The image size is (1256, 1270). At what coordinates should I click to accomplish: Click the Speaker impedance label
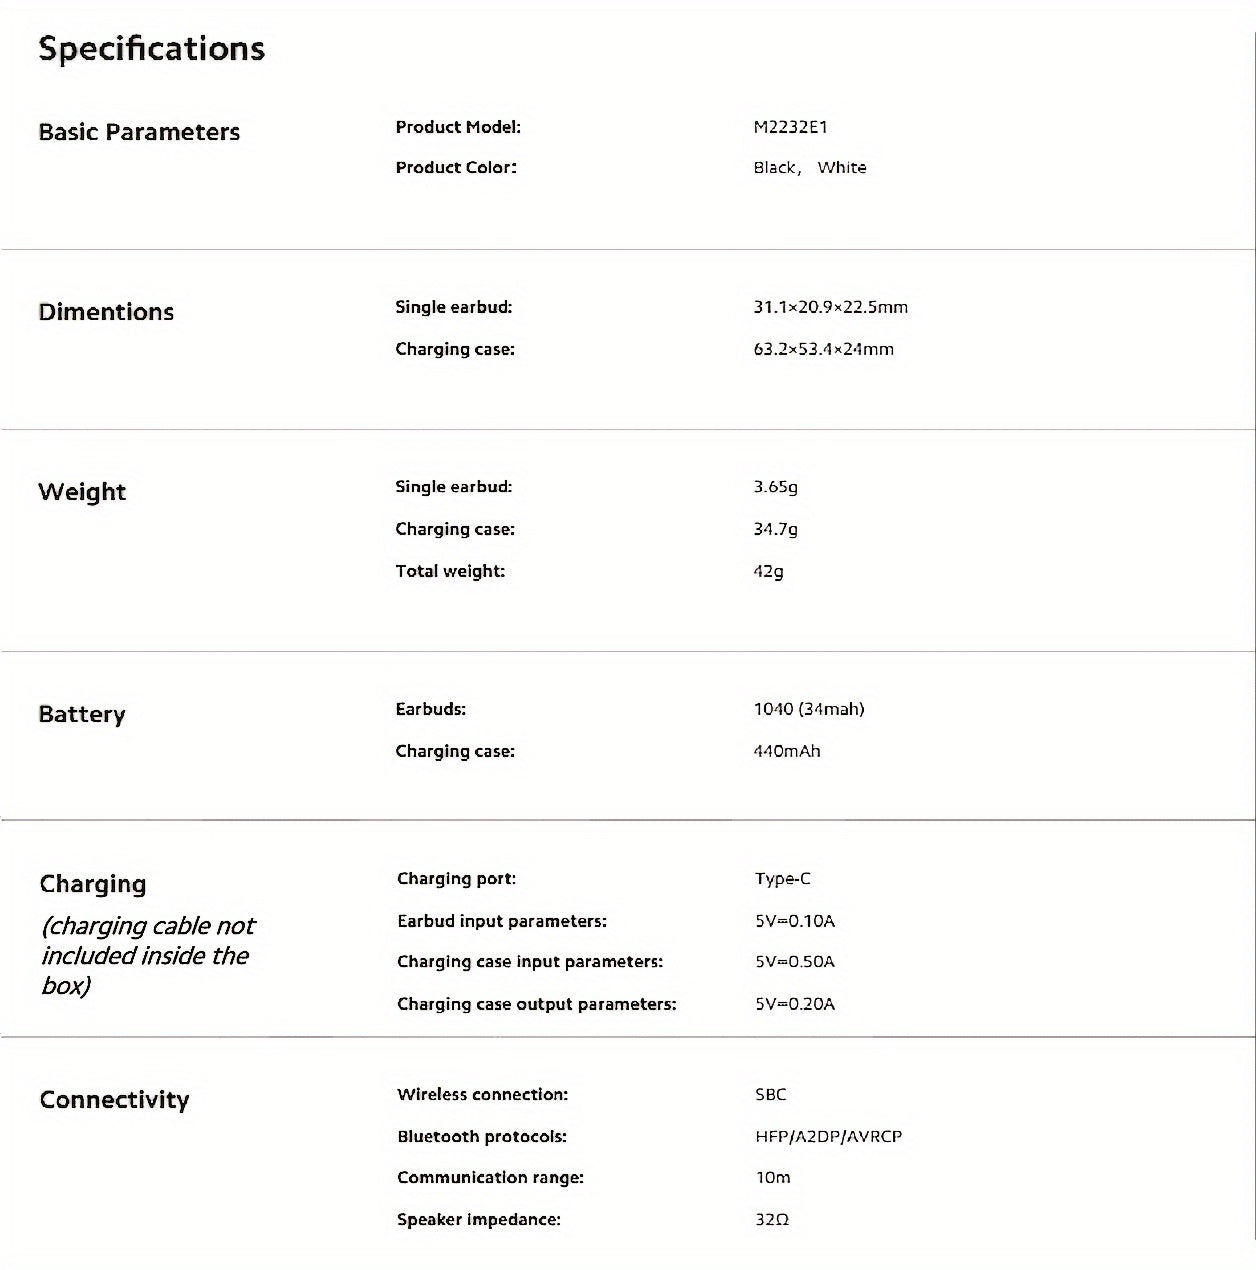tap(478, 1220)
